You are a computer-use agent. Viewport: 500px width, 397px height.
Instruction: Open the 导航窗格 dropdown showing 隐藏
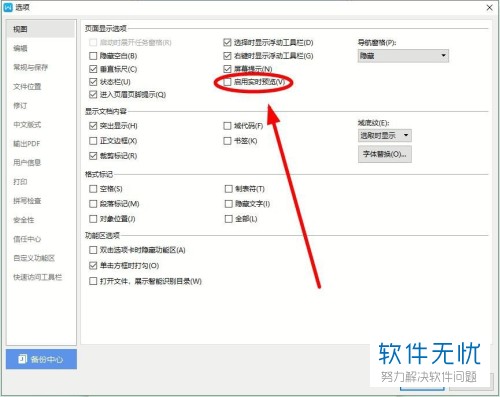403,56
